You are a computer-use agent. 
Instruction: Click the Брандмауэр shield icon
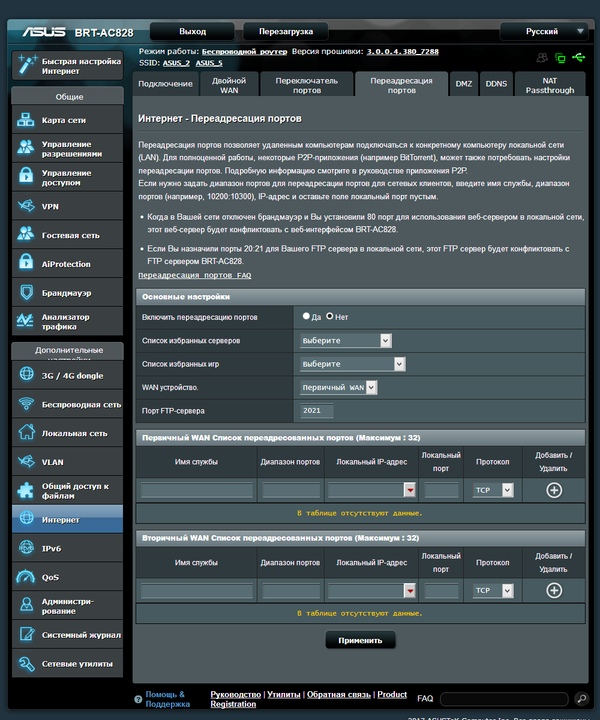coord(27,292)
